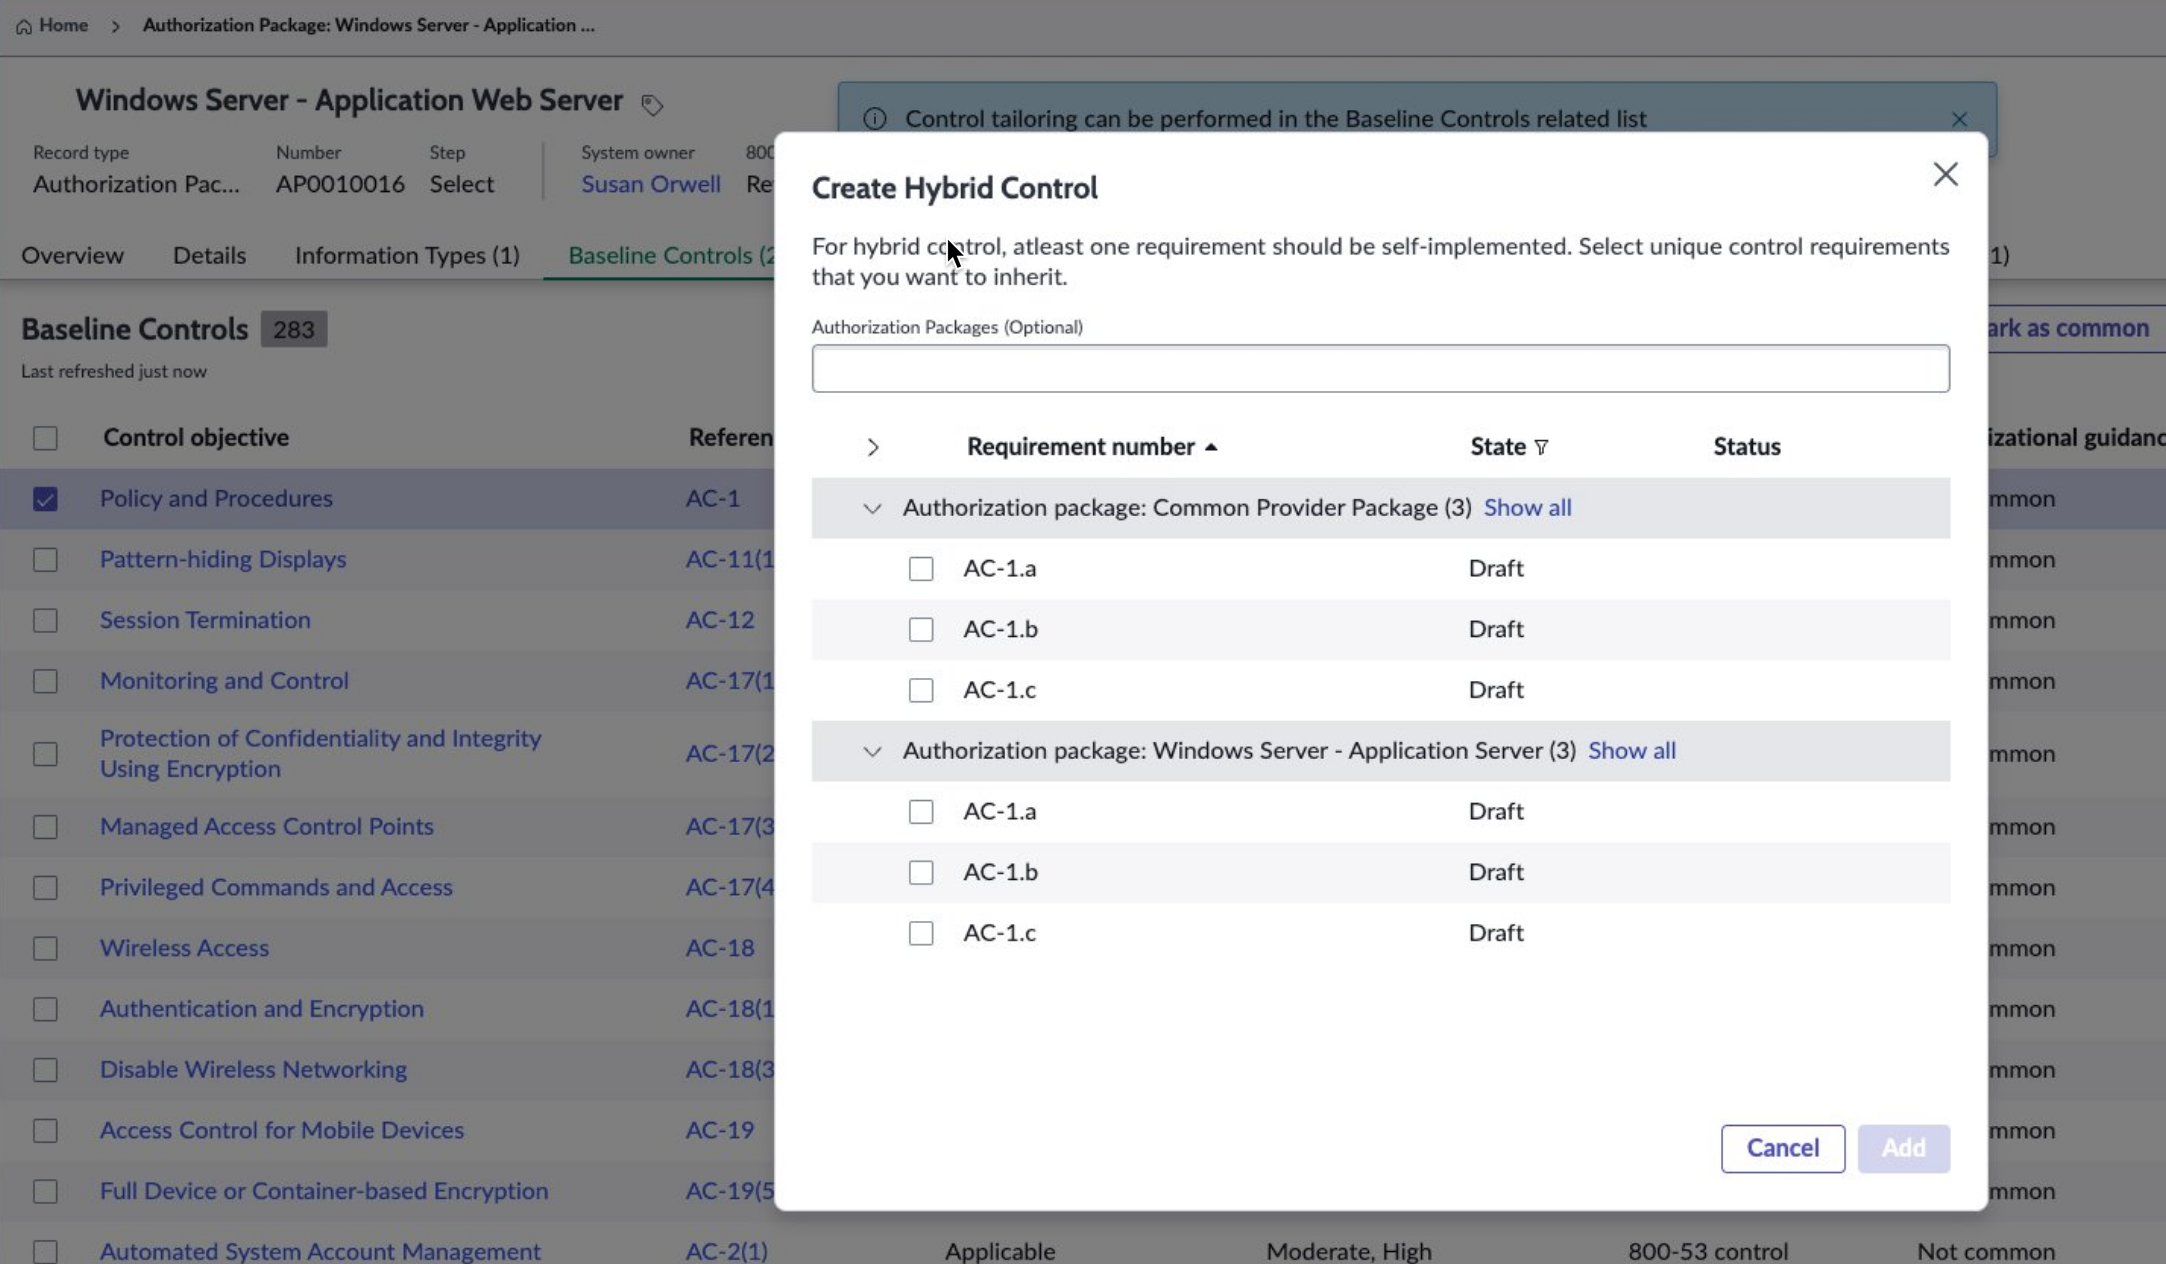Sort by the Requirement number column header
Viewport: 2166px width, 1264px height.
pos(1080,447)
